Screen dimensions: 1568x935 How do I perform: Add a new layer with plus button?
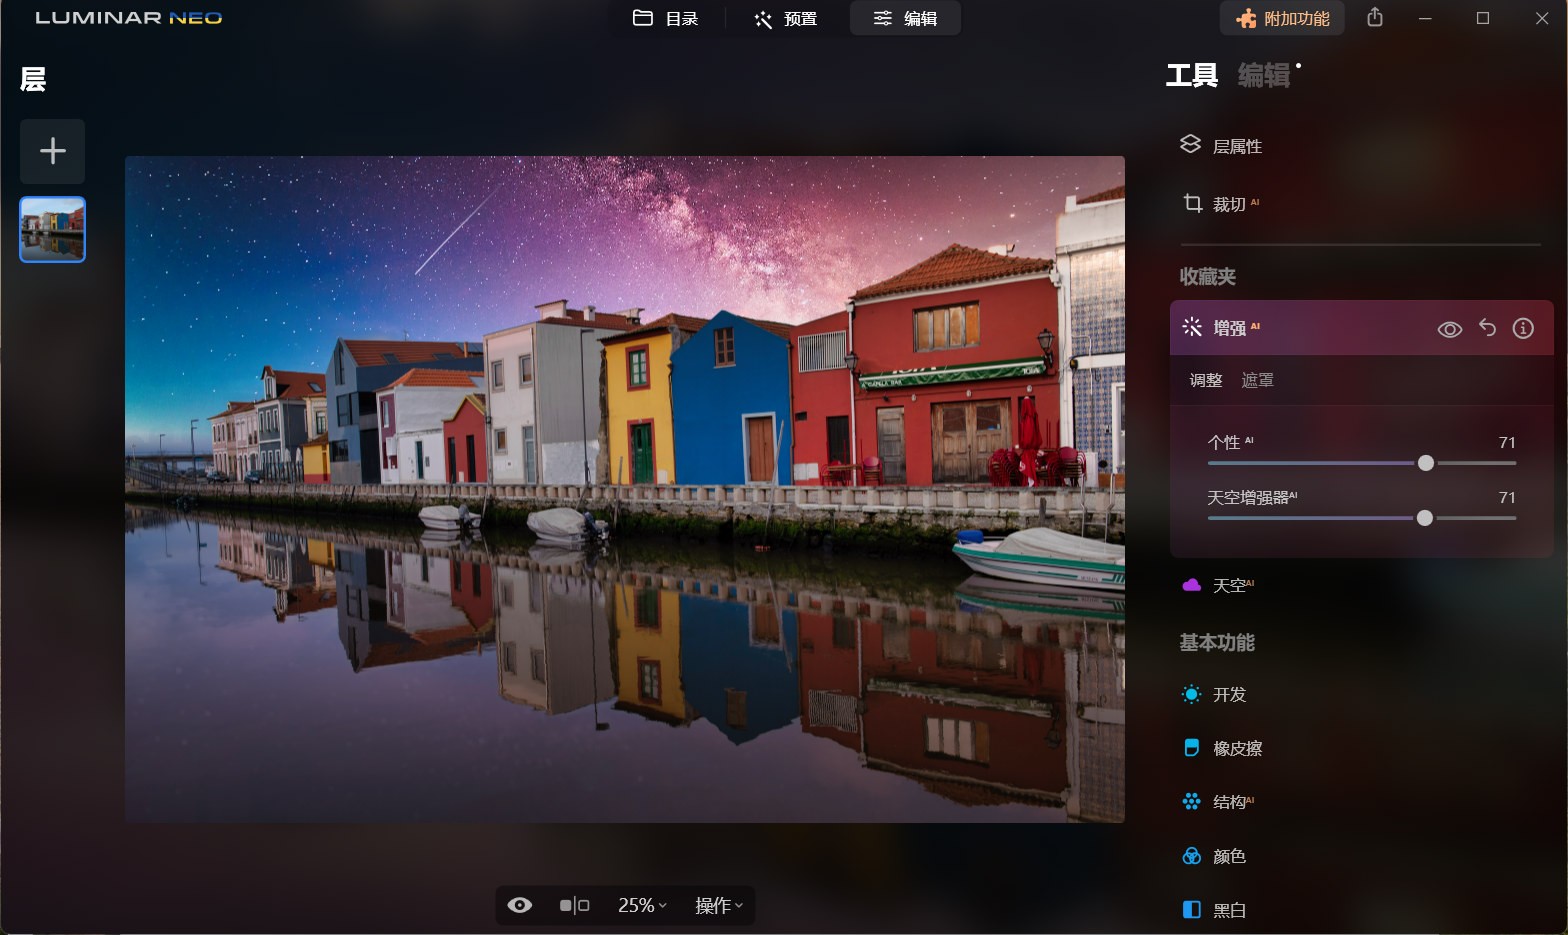coord(53,151)
